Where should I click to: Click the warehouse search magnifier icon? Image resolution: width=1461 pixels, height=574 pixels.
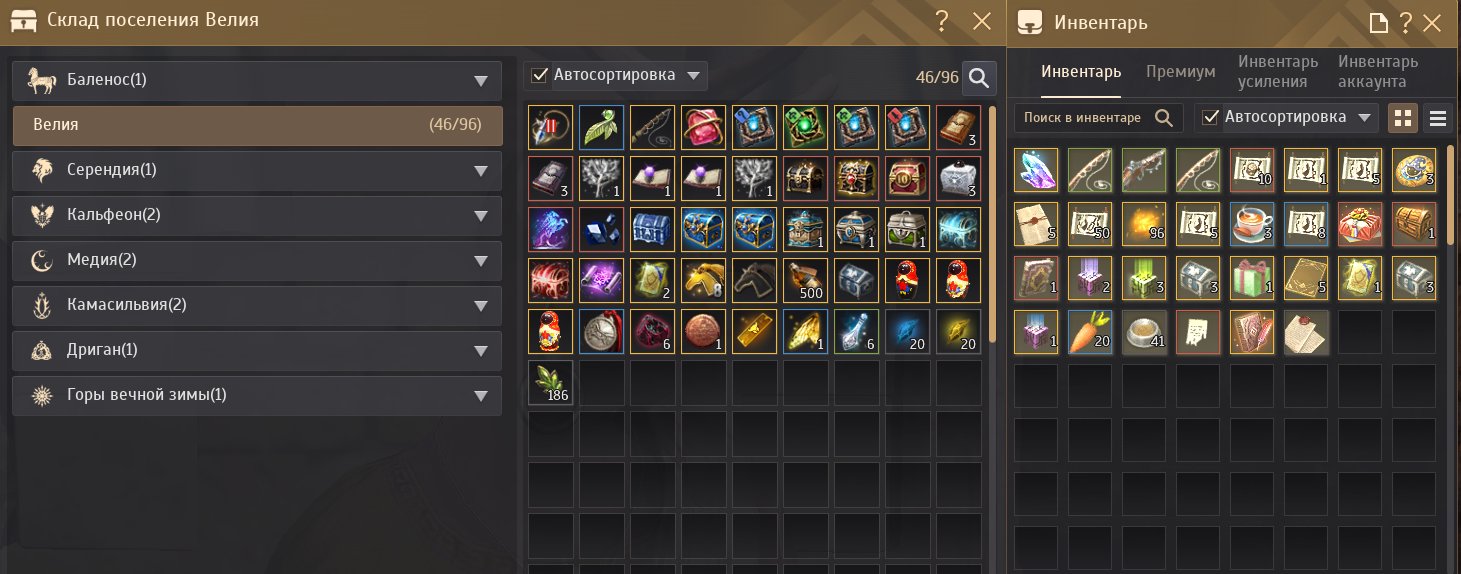979,77
